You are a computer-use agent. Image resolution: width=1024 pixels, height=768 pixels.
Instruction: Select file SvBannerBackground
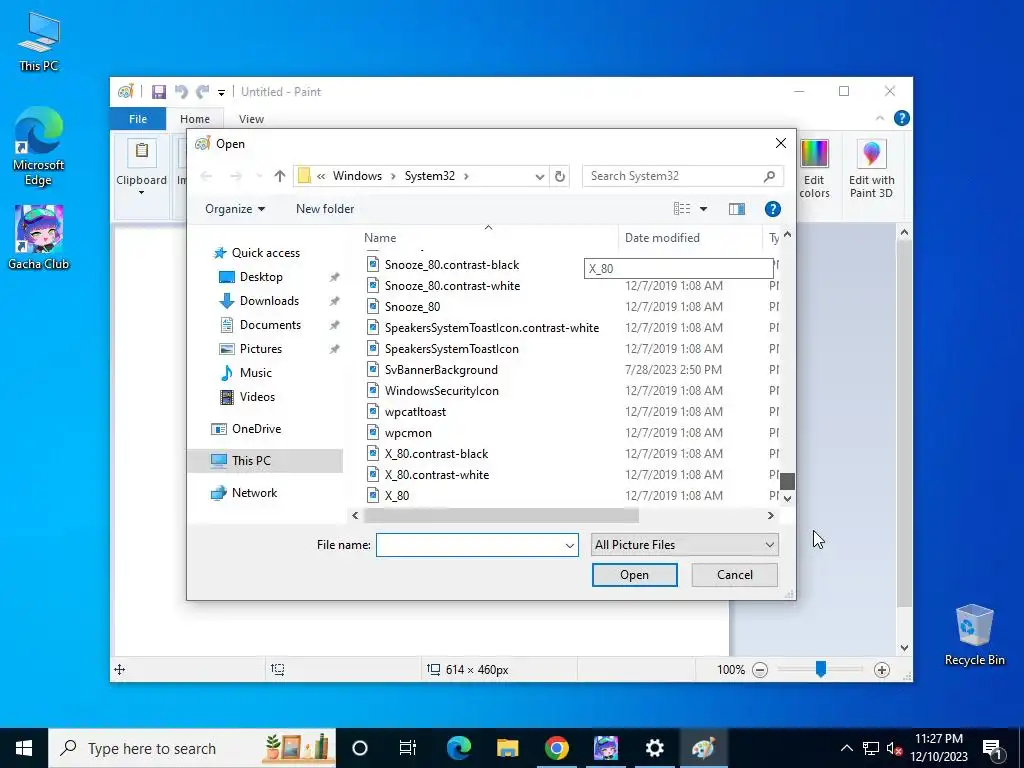pyautogui.click(x=441, y=370)
